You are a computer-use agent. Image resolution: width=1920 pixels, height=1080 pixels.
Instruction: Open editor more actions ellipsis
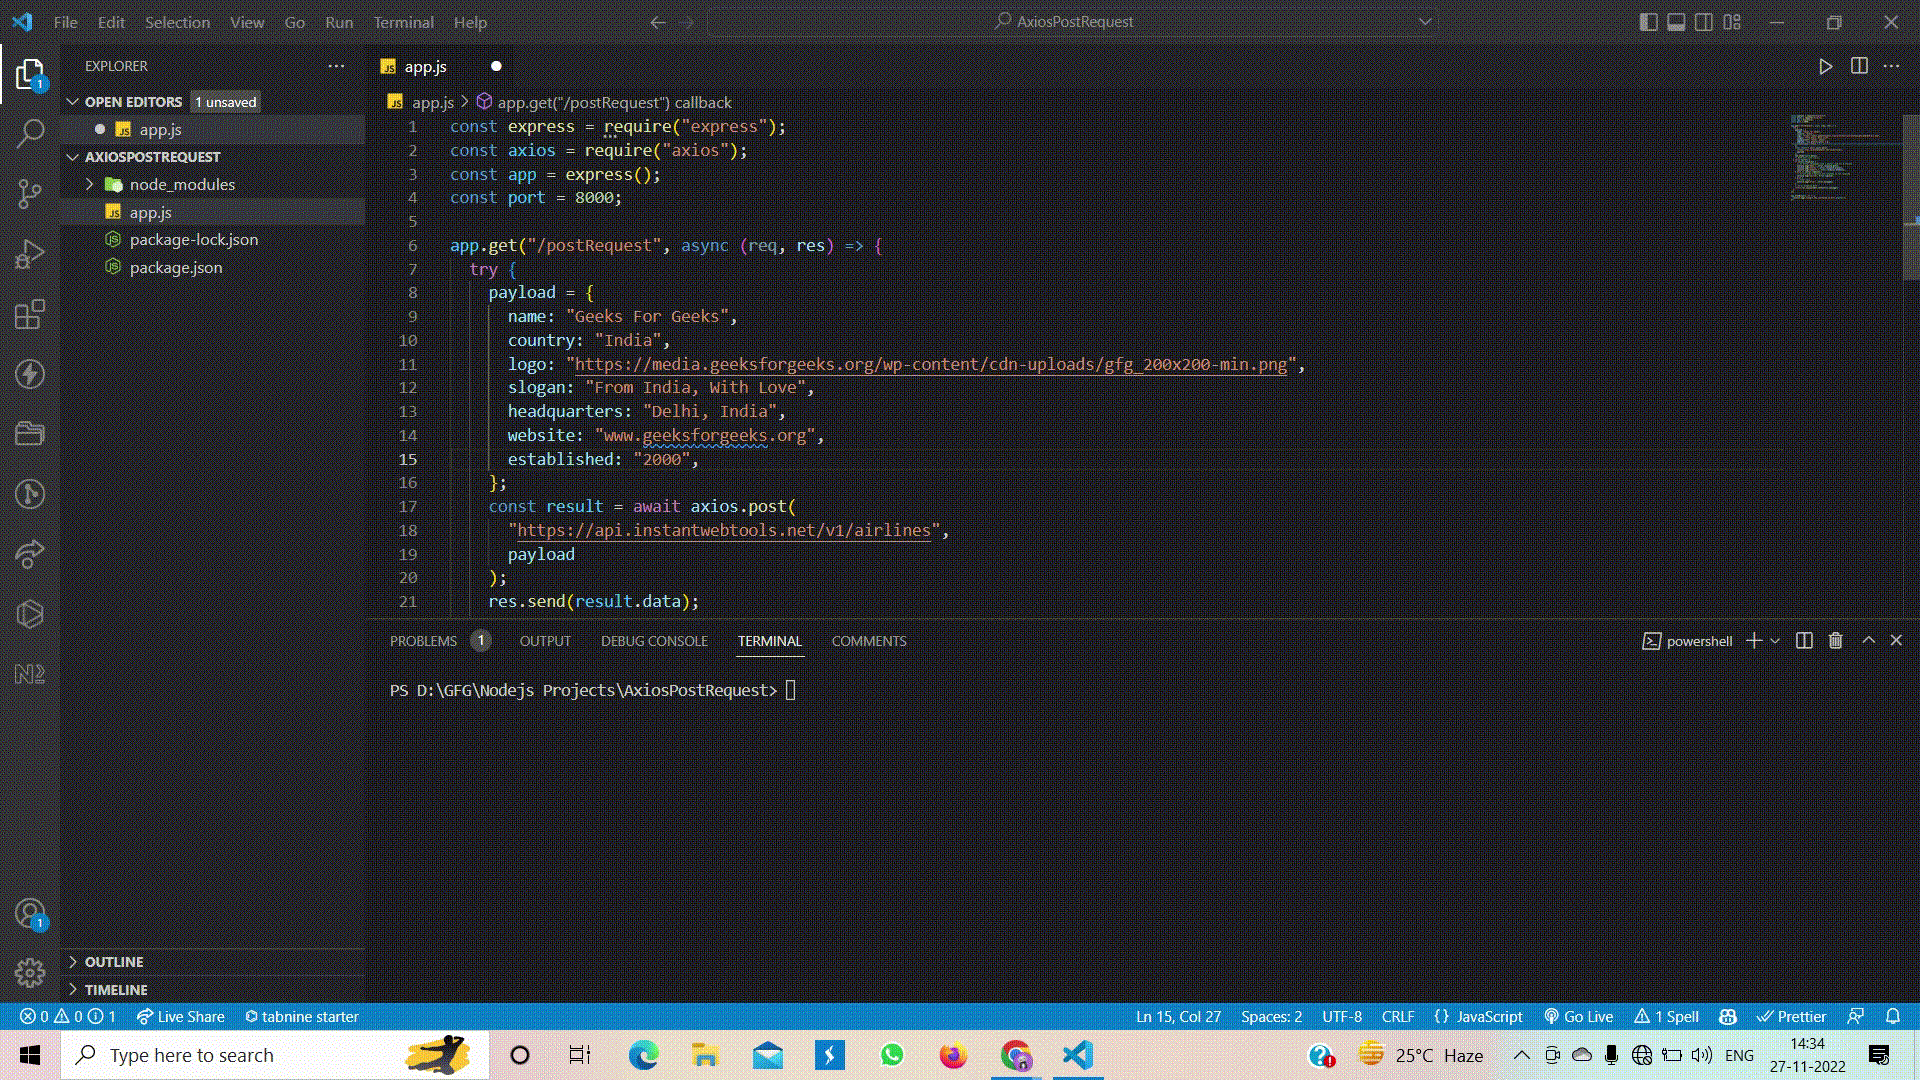tap(1891, 66)
